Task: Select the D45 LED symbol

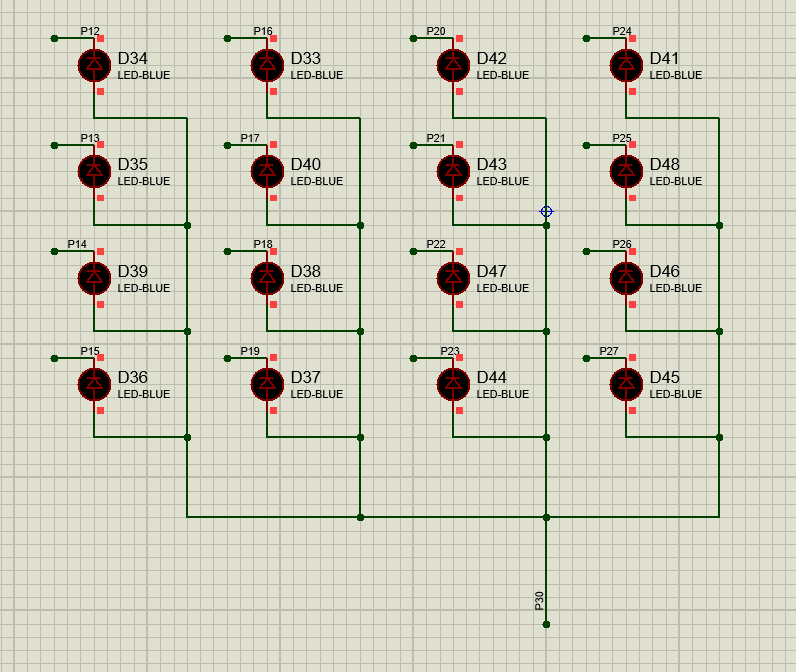Action: tap(626, 384)
